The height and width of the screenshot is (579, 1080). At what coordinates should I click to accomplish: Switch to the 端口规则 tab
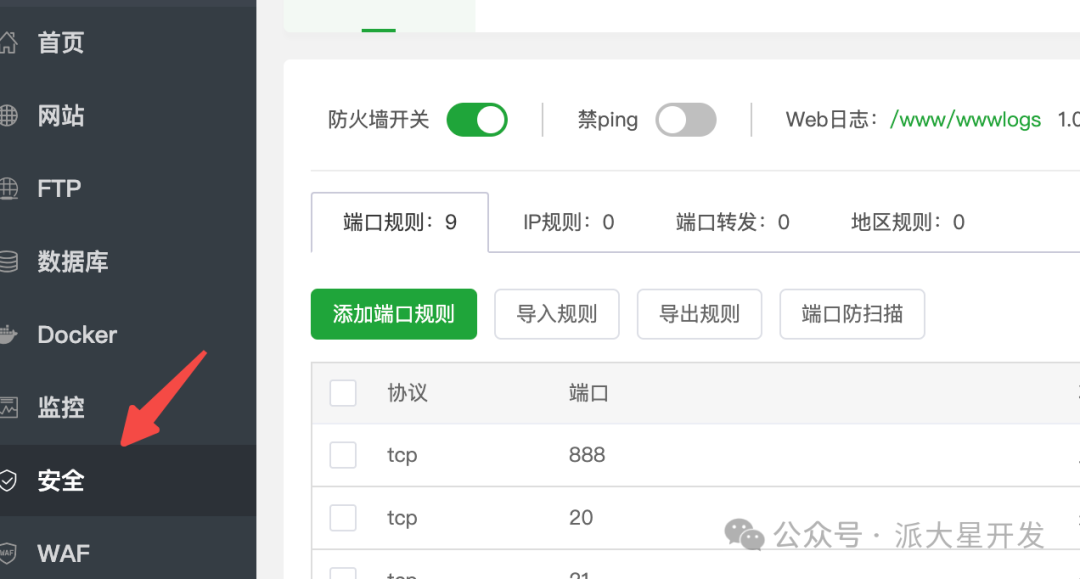click(400, 222)
